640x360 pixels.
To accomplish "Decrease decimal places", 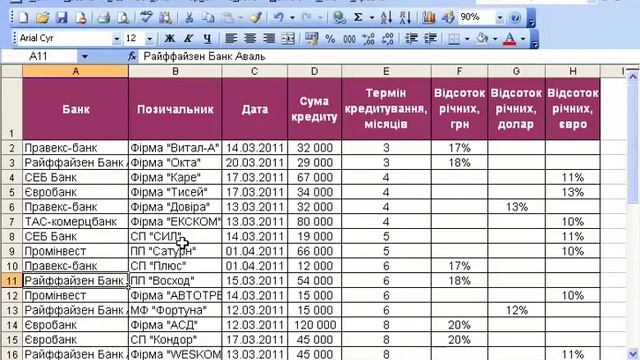I will [387, 39].
